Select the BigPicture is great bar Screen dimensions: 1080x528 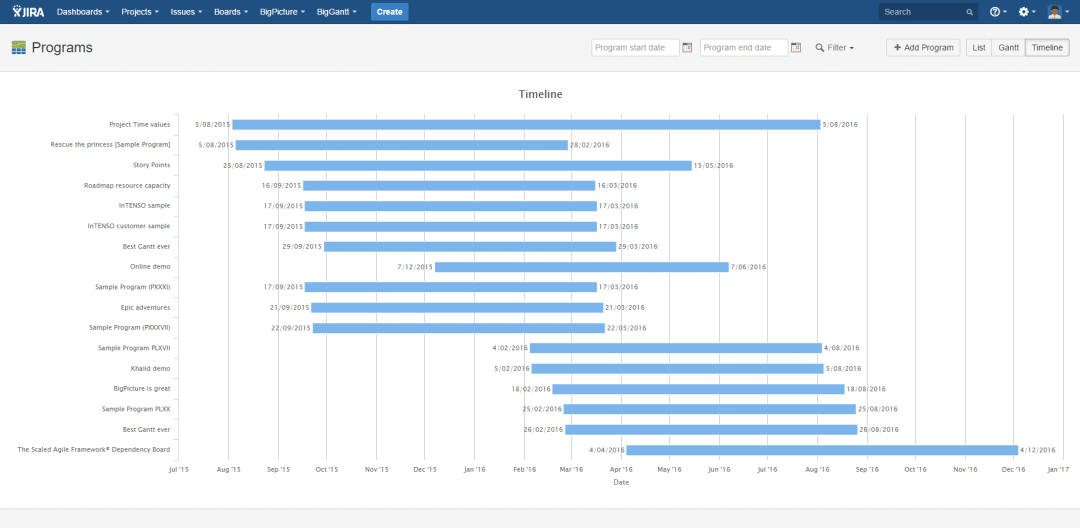coord(698,389)
